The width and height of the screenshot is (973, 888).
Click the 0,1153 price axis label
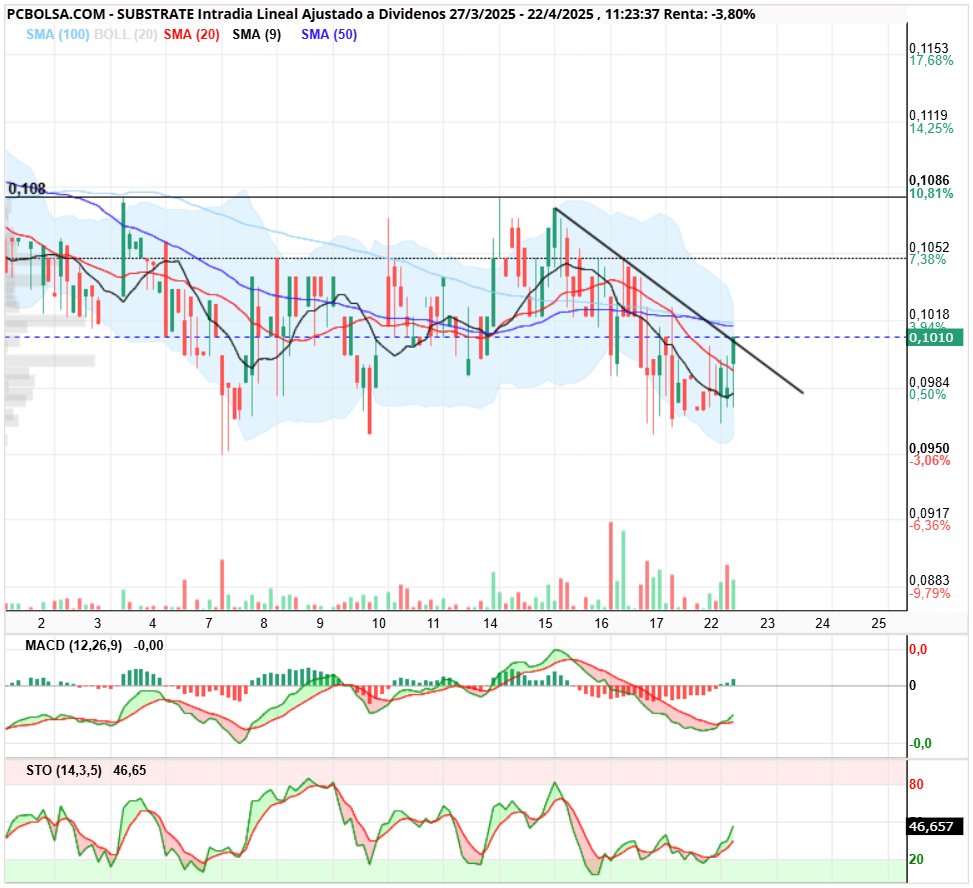pos(929,48)
